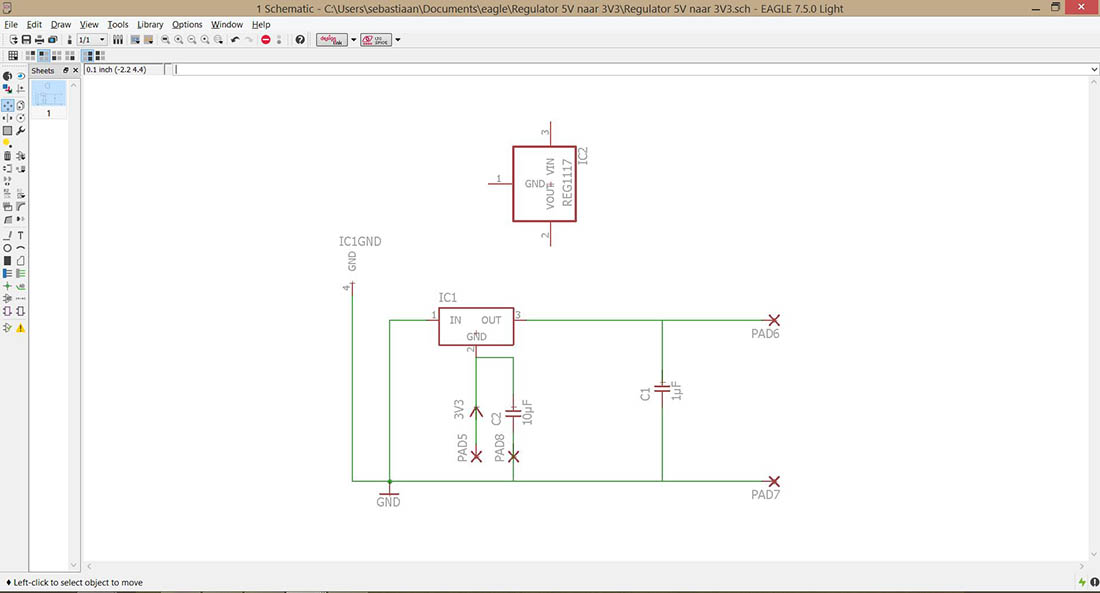Viewport: 1100px width, 593px height.
Task: Open the CAM processor icon
Action: 52,40
